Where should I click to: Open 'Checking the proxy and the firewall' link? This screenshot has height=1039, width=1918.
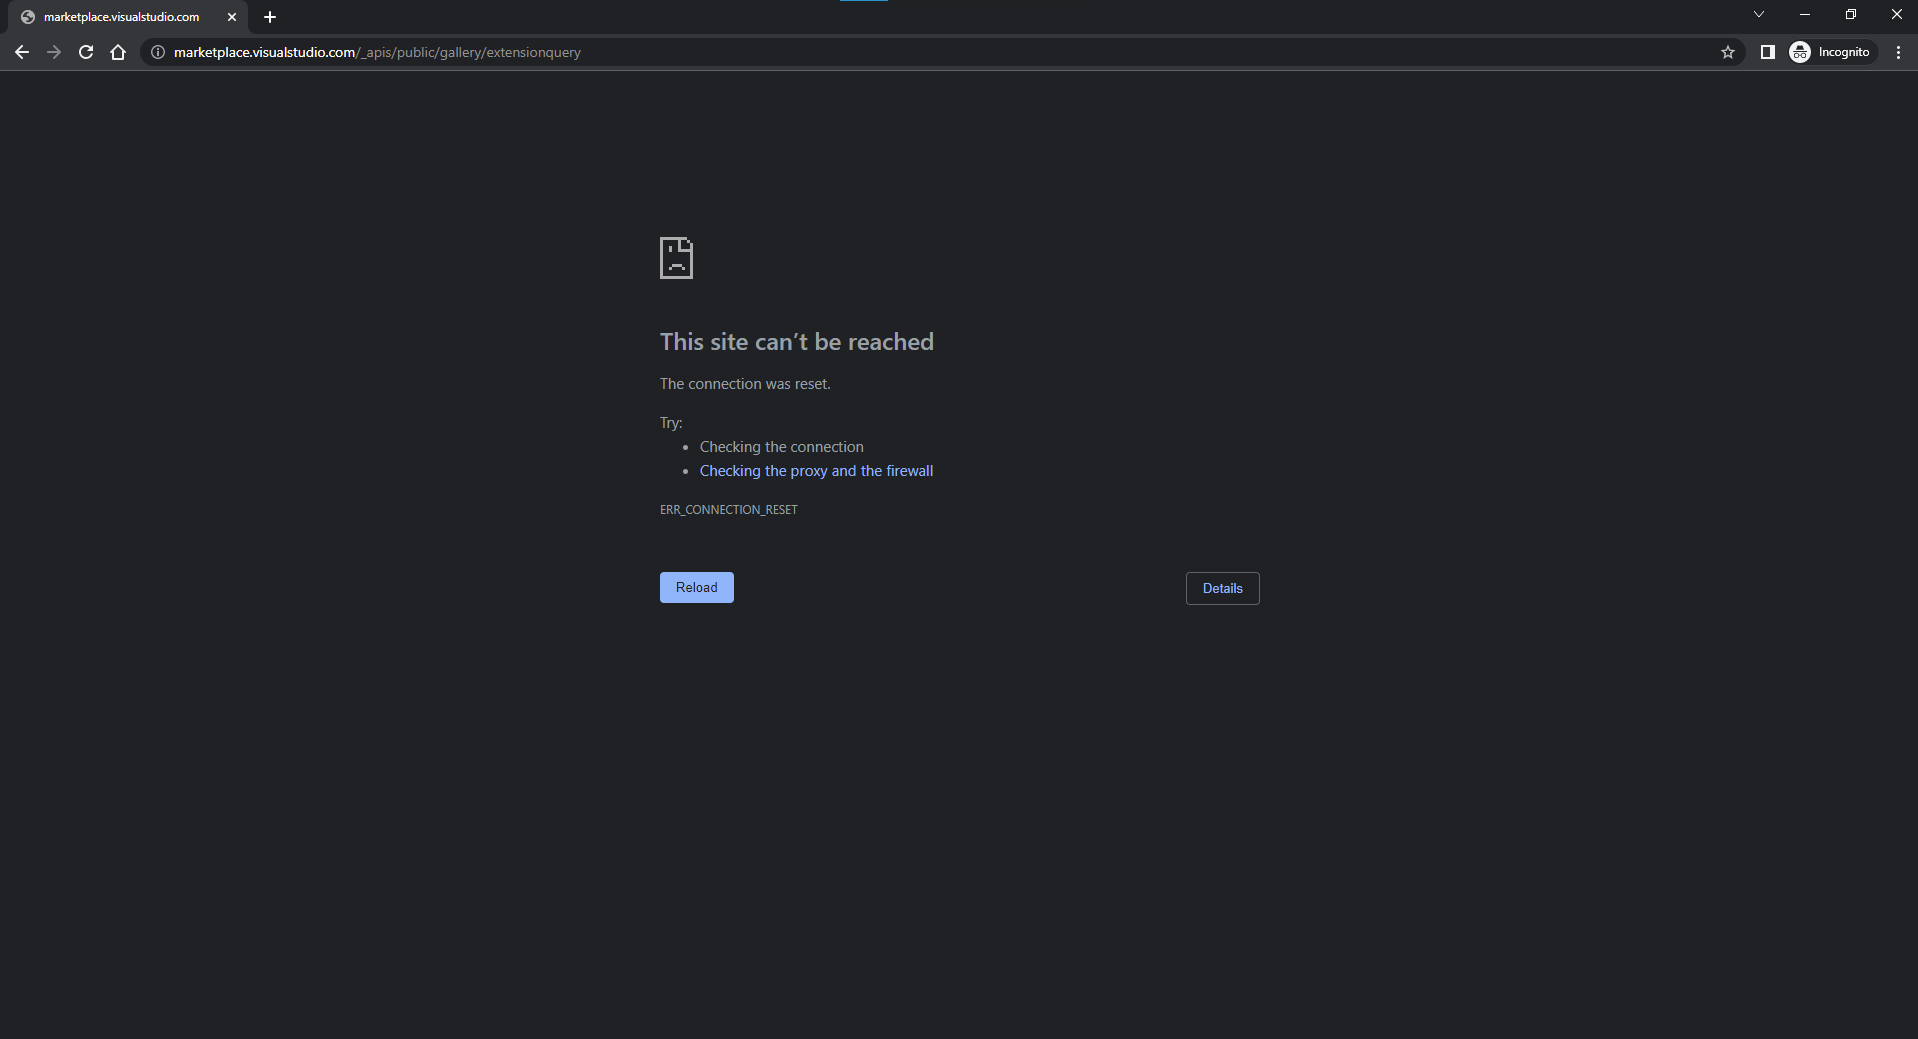[816, 471]
